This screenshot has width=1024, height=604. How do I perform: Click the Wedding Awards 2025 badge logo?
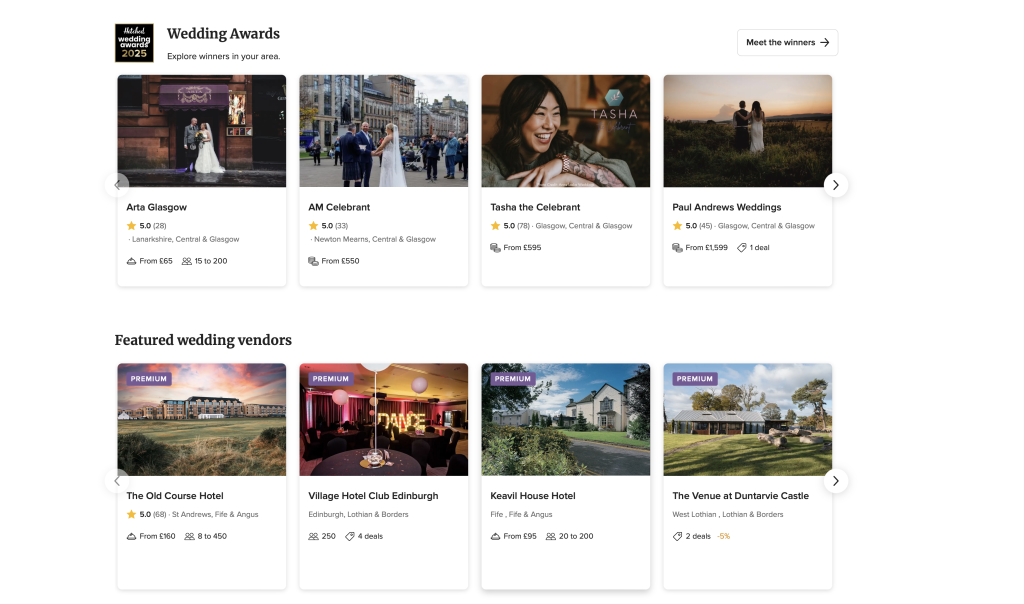coord(134,43)
